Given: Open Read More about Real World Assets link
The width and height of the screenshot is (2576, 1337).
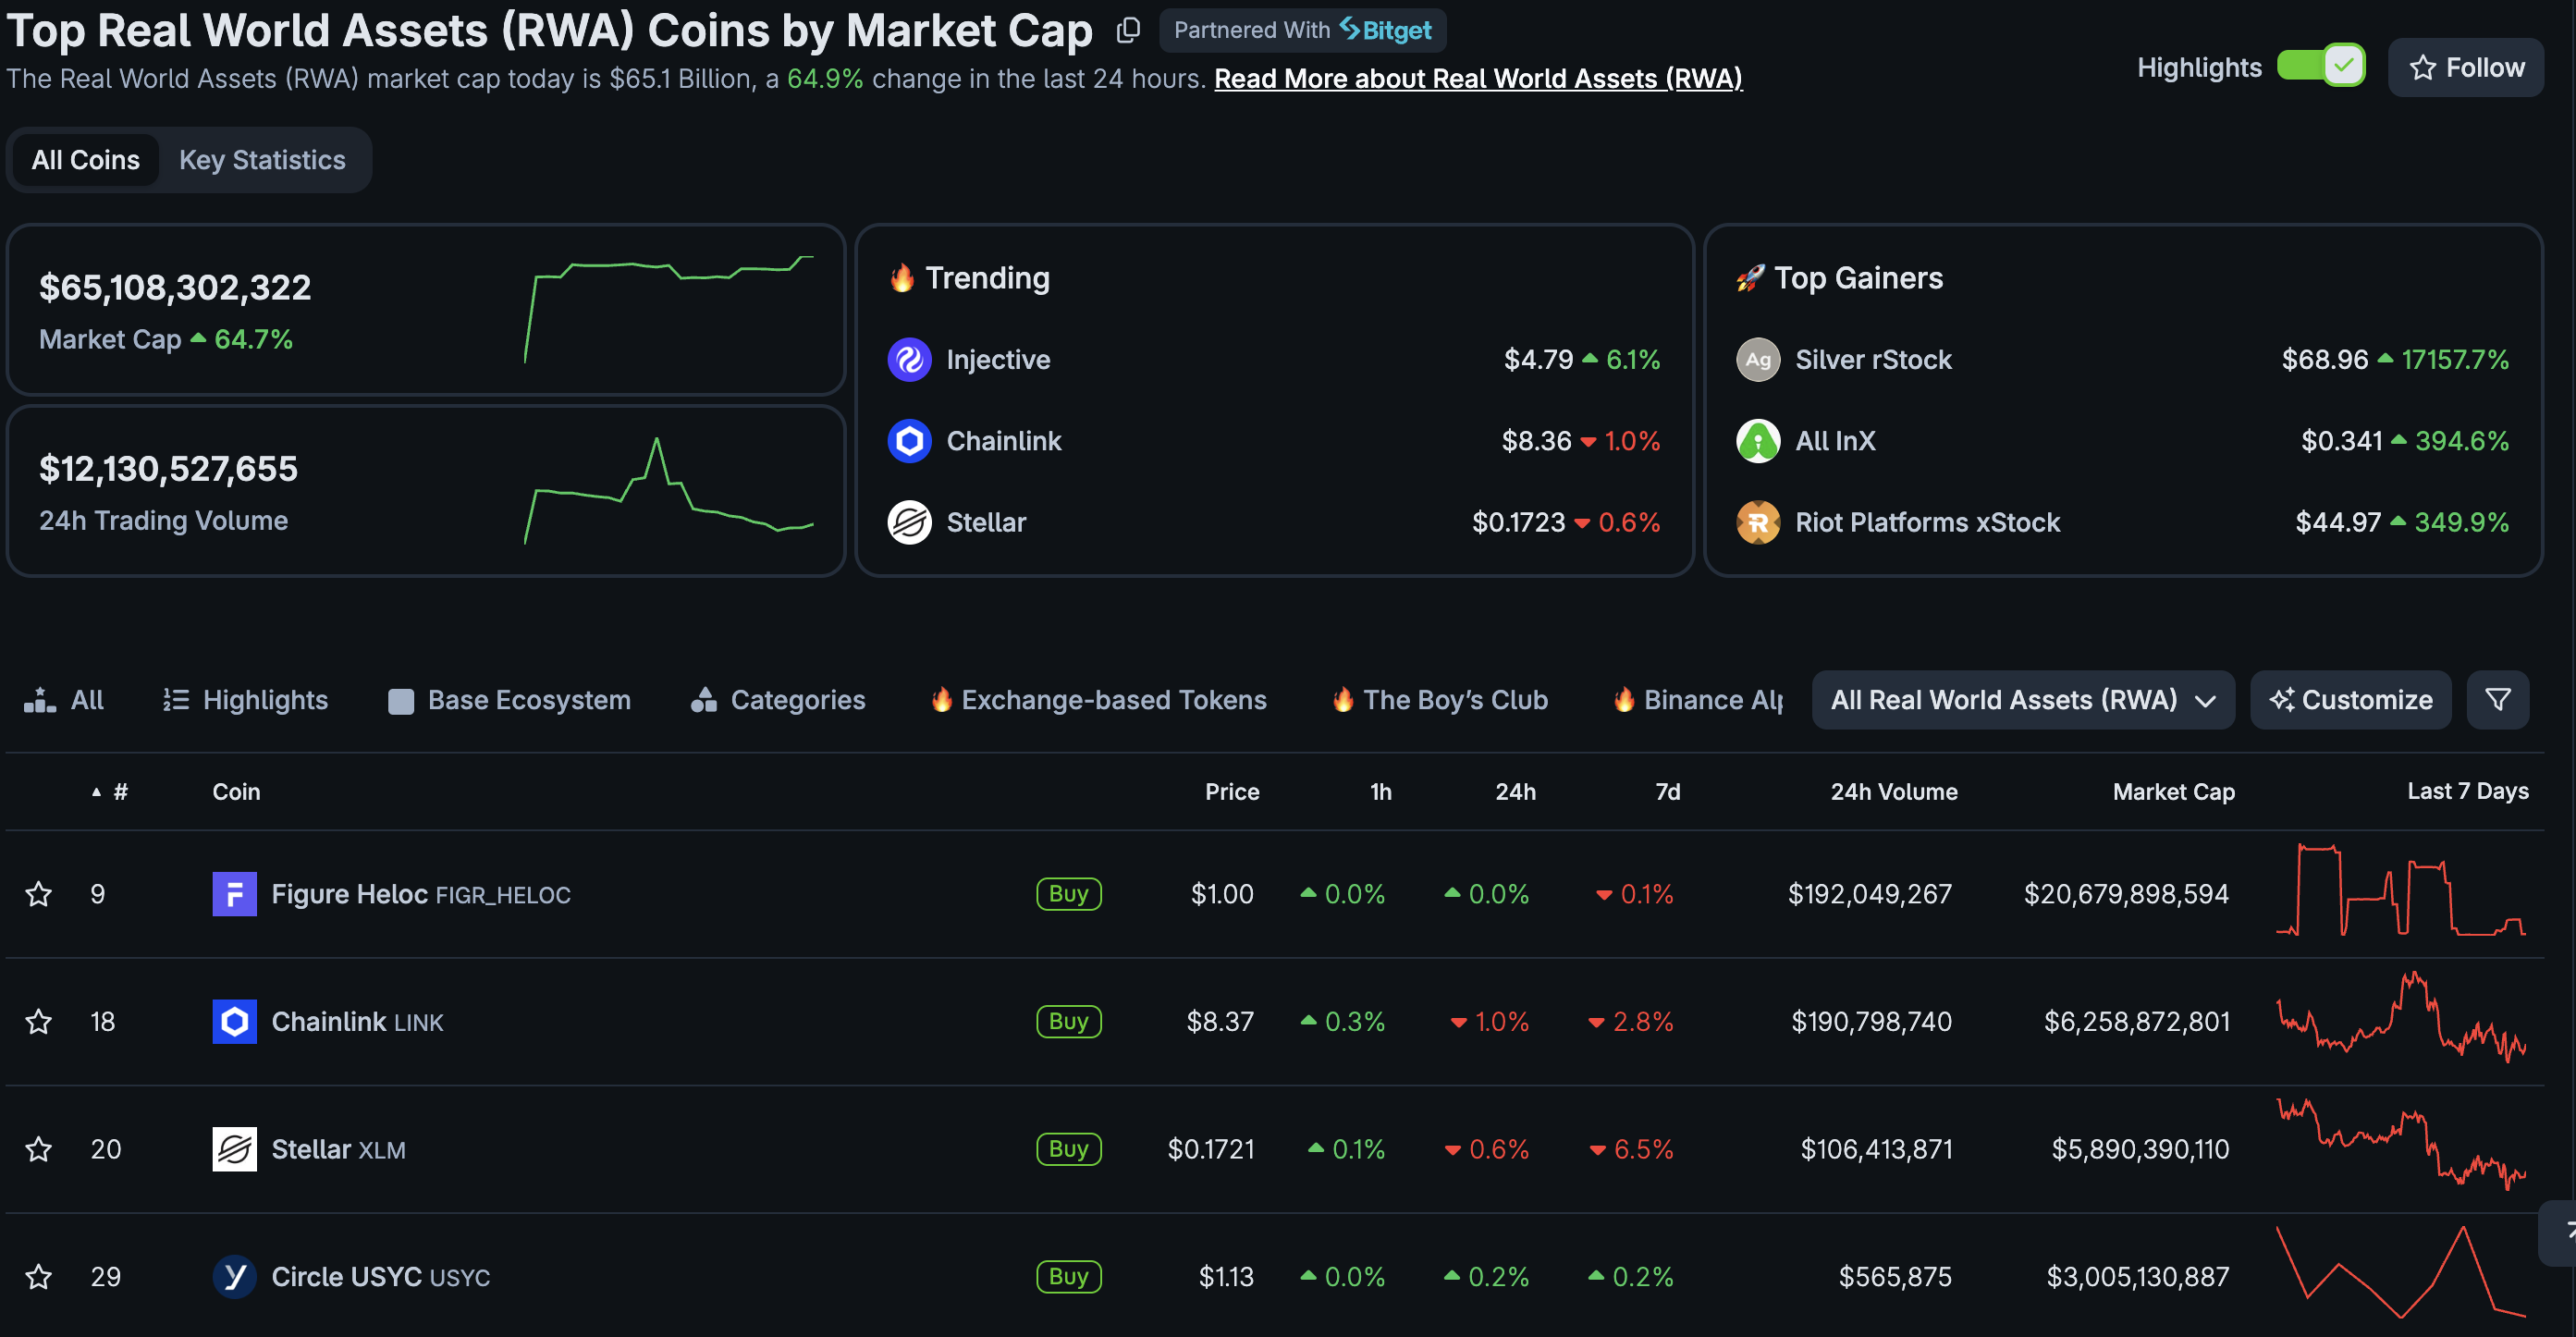Looking at the screenshot, I should click(x=1478, y=78).
